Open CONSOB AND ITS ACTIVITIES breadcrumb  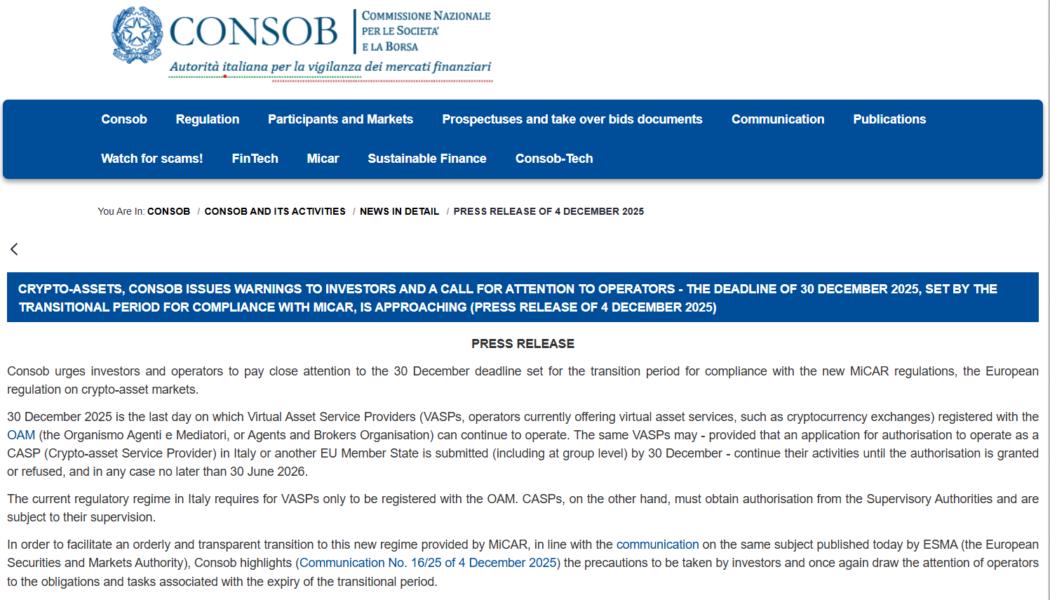(x=276, y=211)
